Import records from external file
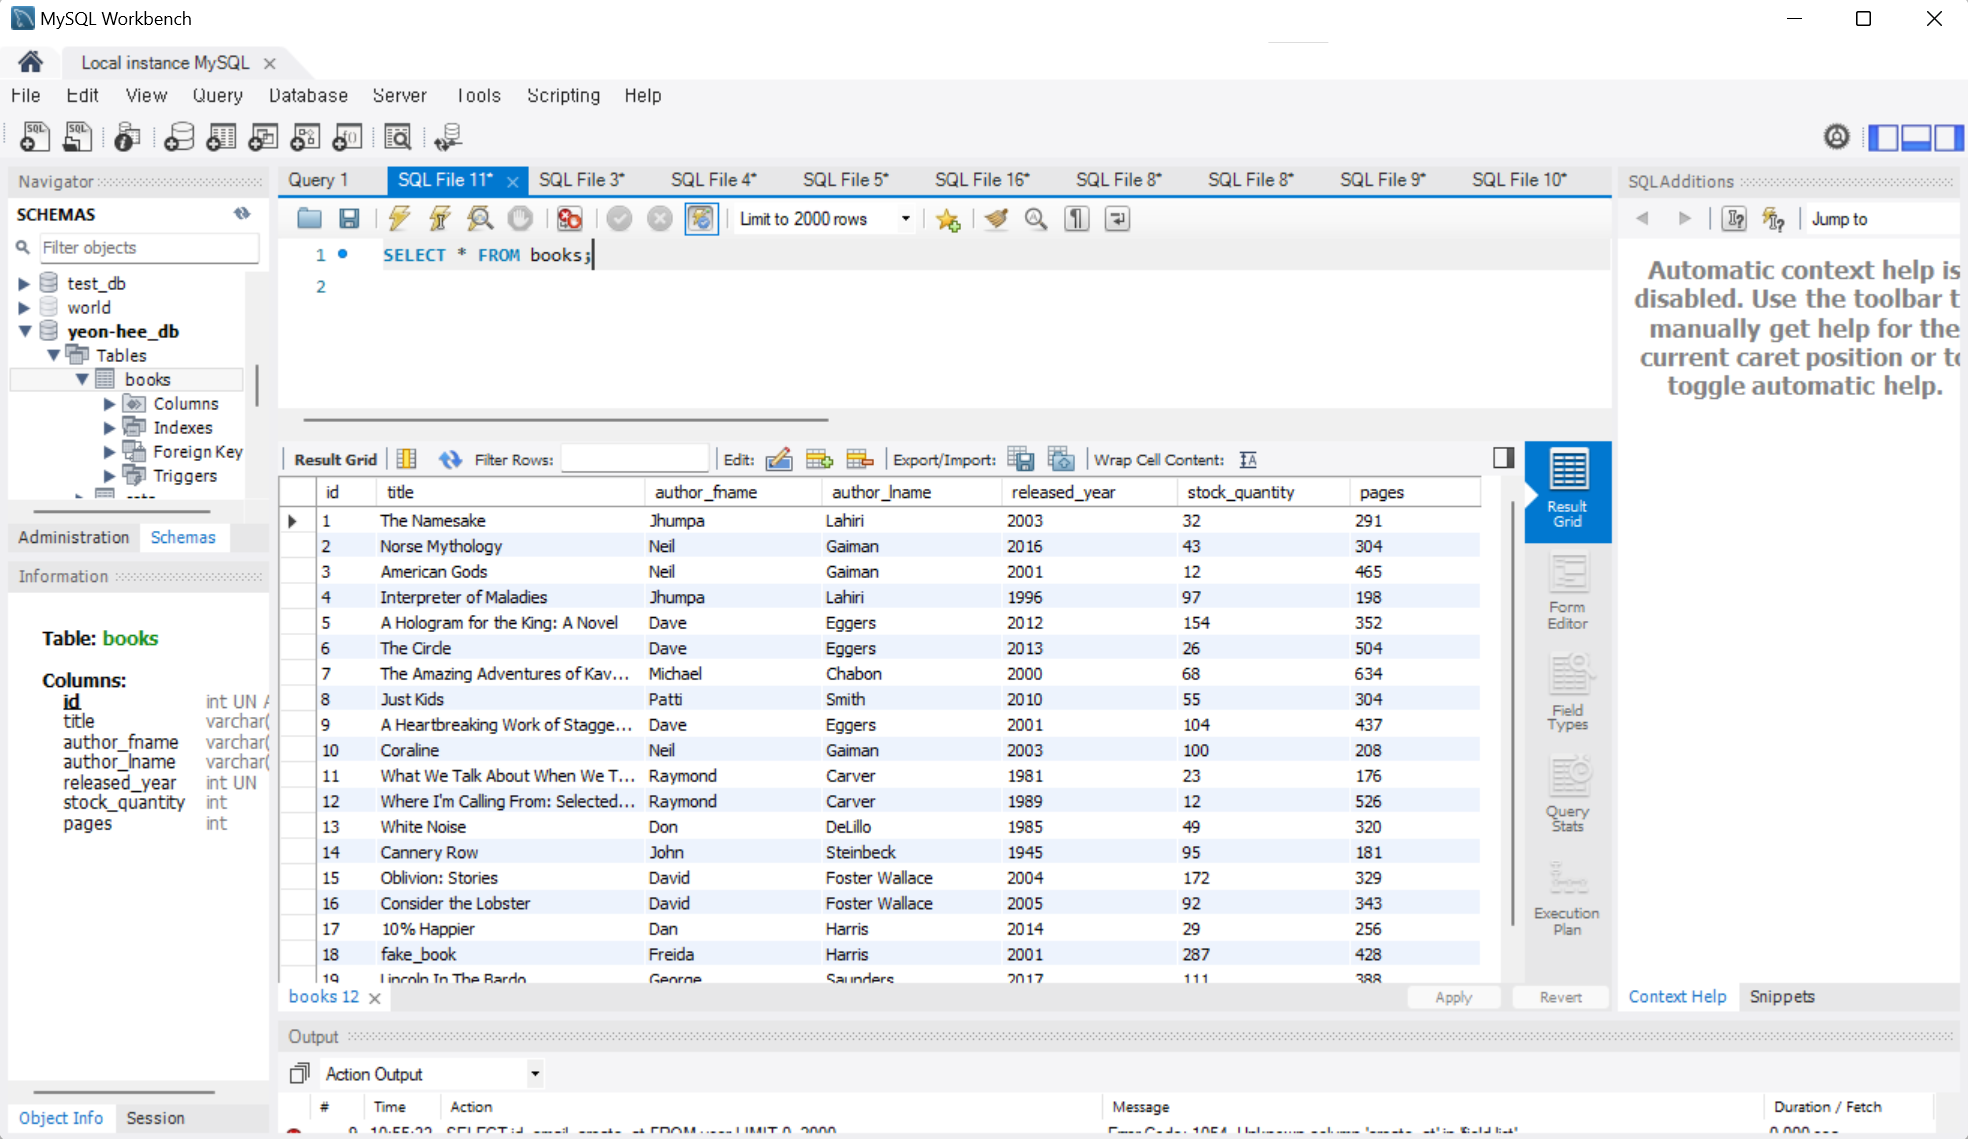 1061,459
